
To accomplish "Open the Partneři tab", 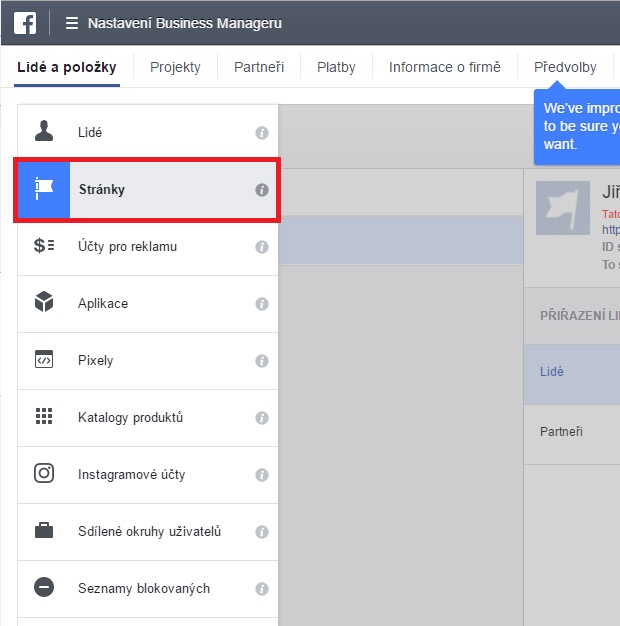I will (259, 67).
